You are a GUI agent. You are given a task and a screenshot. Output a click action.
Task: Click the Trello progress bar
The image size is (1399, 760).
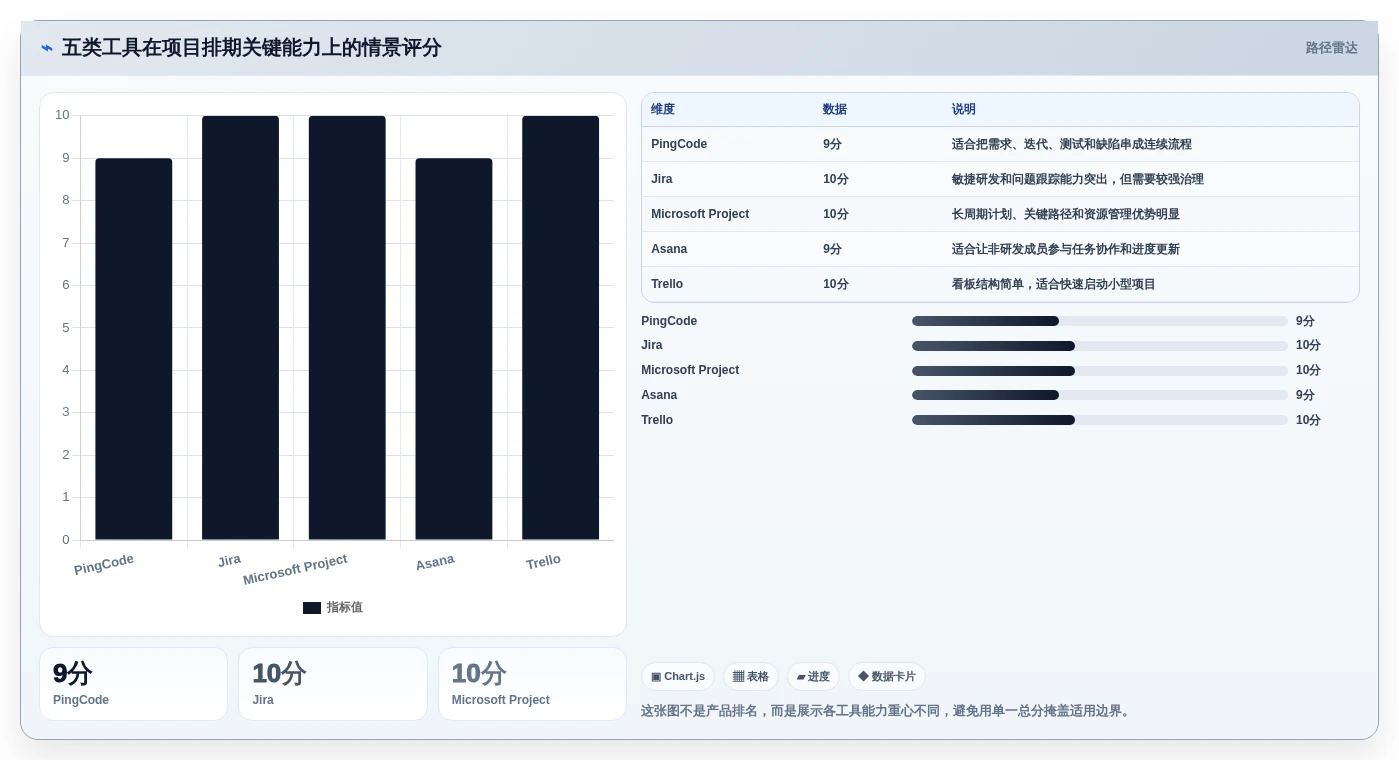[1100, 420]
